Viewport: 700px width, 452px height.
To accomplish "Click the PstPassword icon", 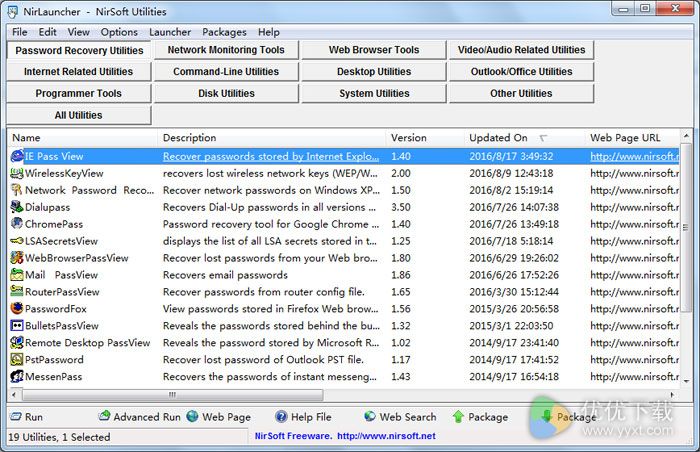I will tap(17, 360).
